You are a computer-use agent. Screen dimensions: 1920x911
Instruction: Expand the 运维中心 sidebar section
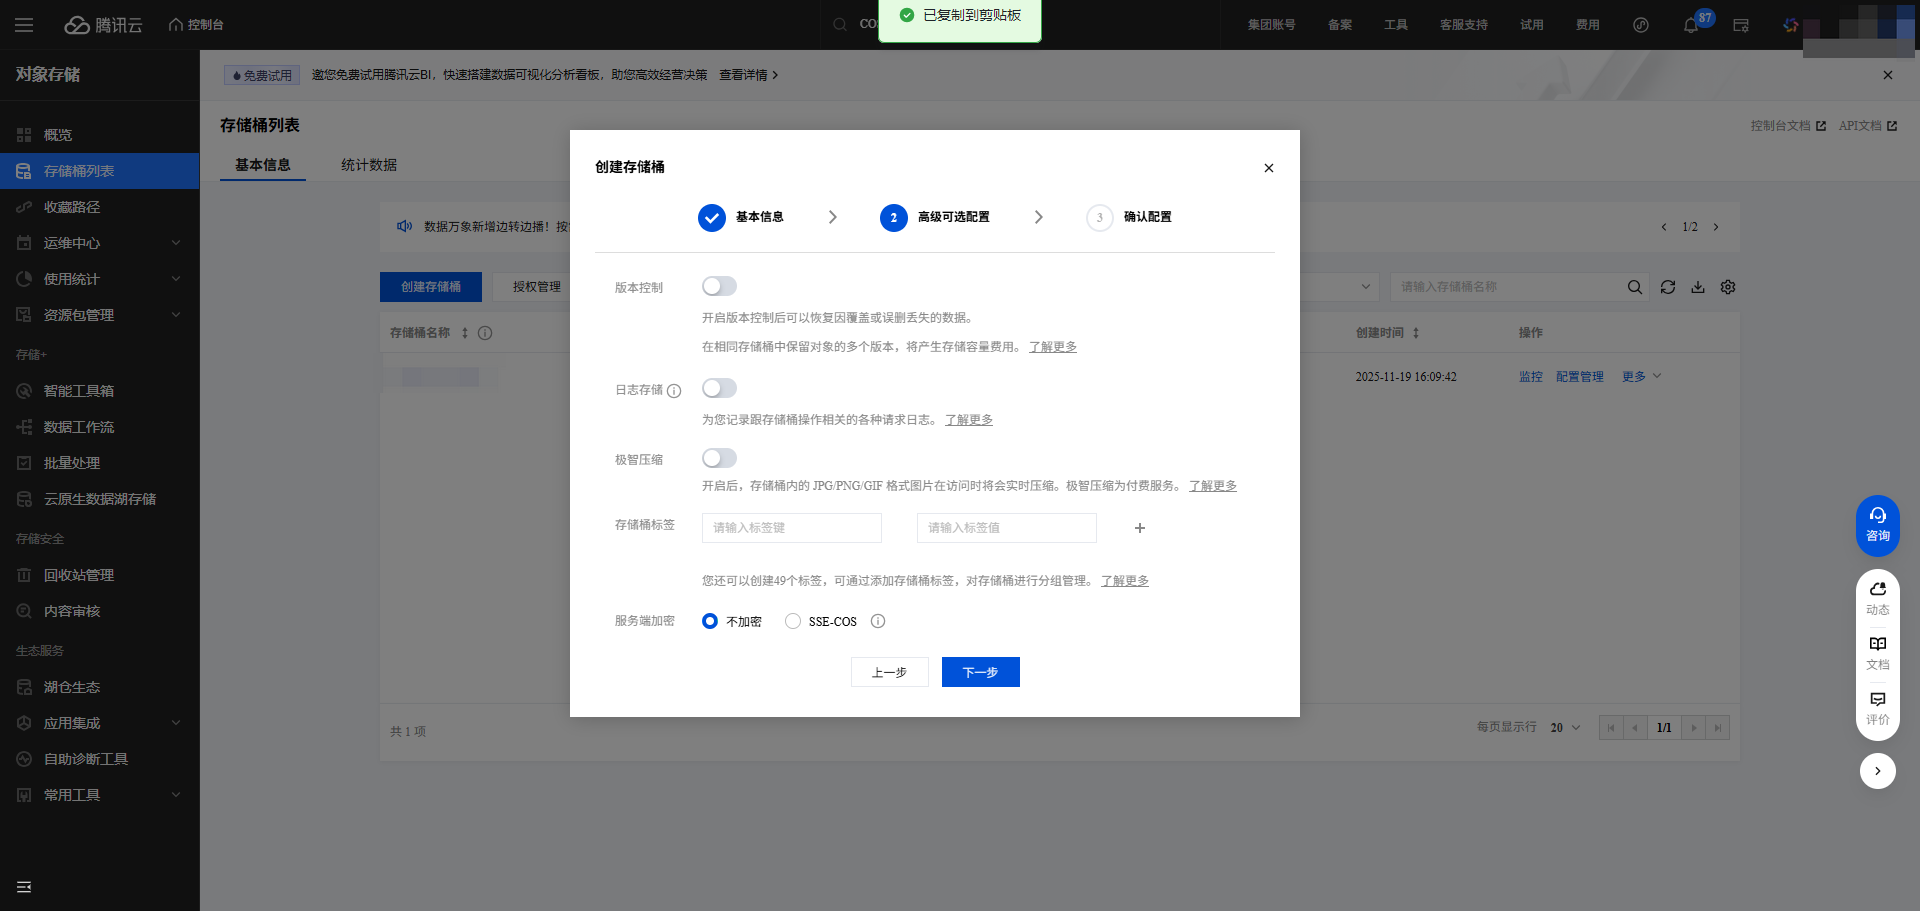click(97, 243)
